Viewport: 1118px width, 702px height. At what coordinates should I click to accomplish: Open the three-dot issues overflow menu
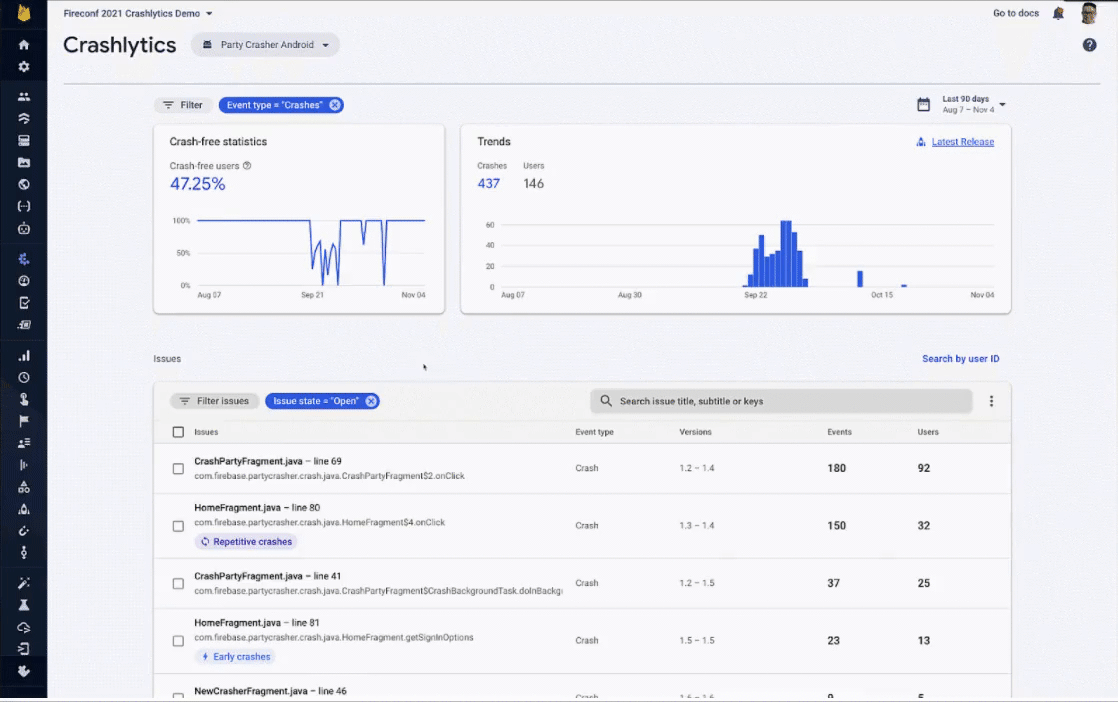click(991, 401)
